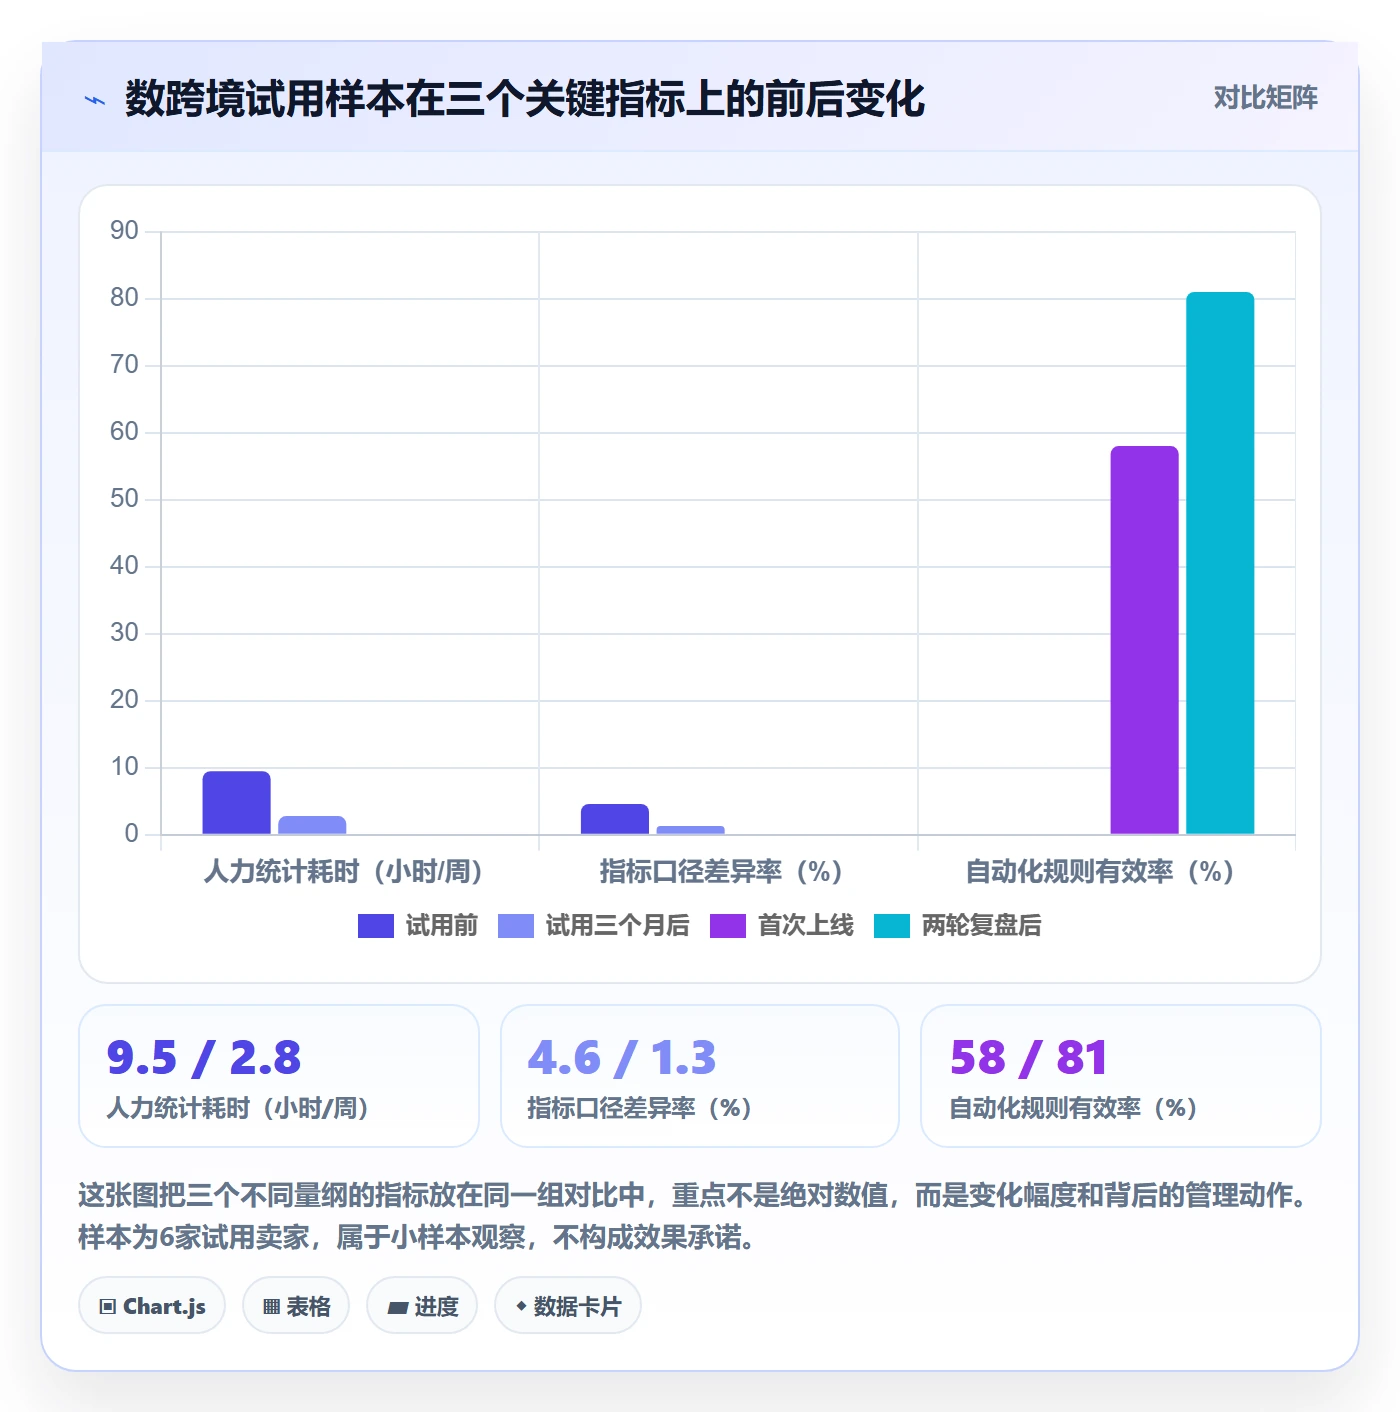
Task: Select the 表格 chip
Action: [296, 1306]
